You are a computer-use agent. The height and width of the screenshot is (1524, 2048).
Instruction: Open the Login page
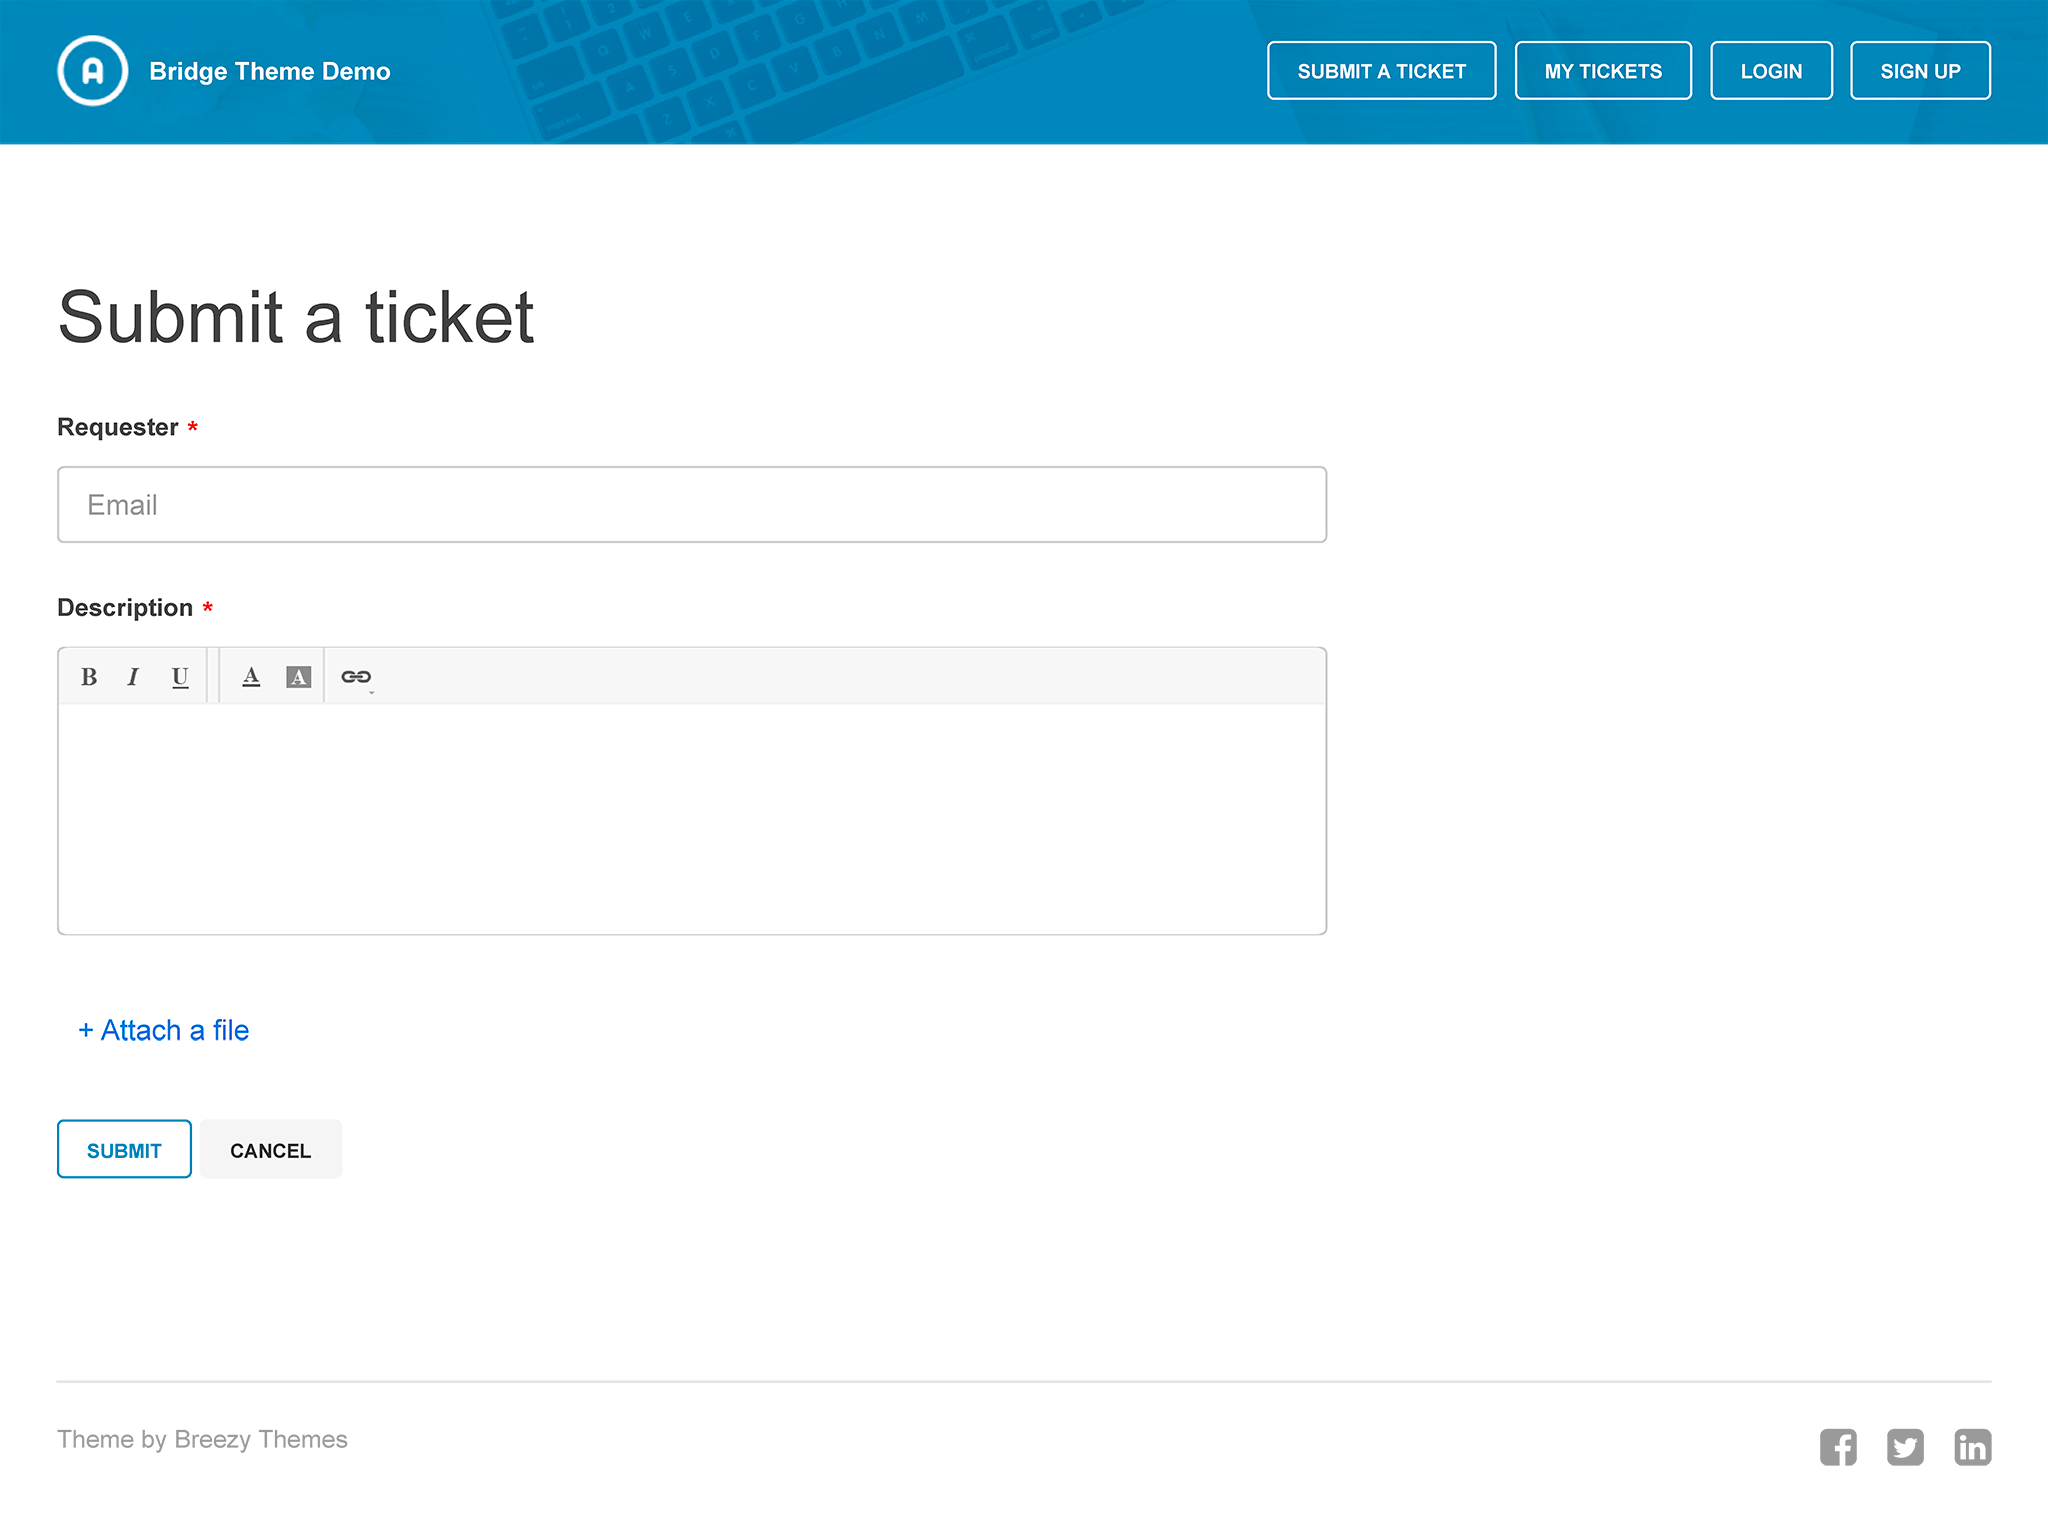tap(1771, 71)
